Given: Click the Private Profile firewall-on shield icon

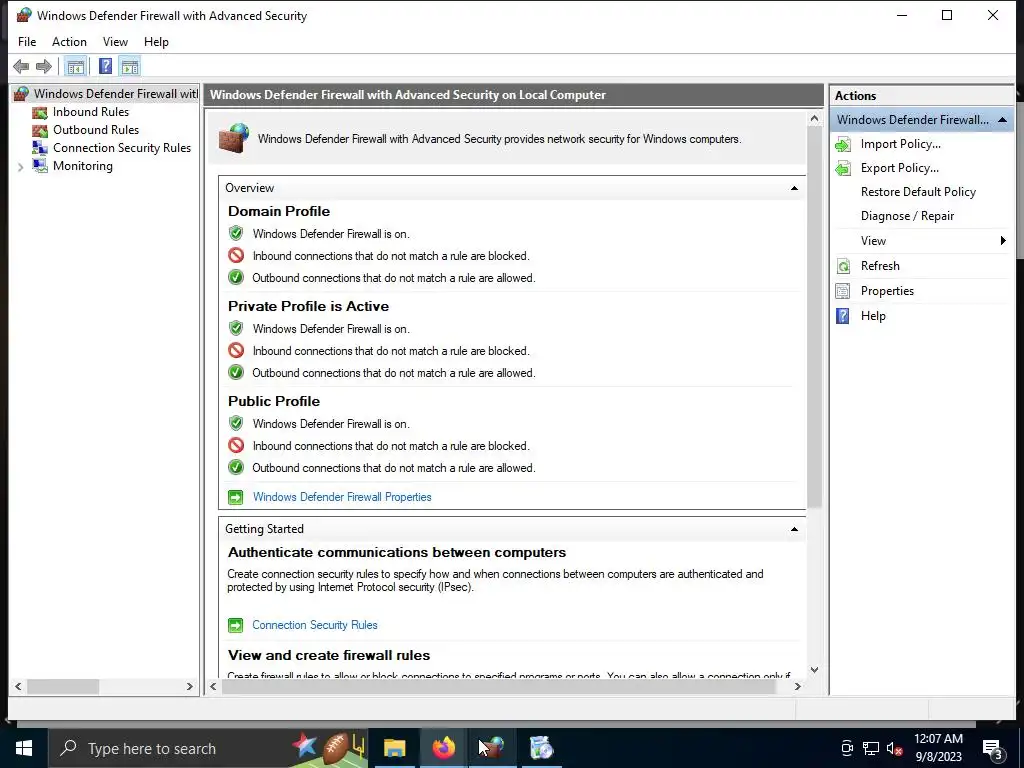Looking at the screenshot, I should pyautogui.click(x=236, y=328).
